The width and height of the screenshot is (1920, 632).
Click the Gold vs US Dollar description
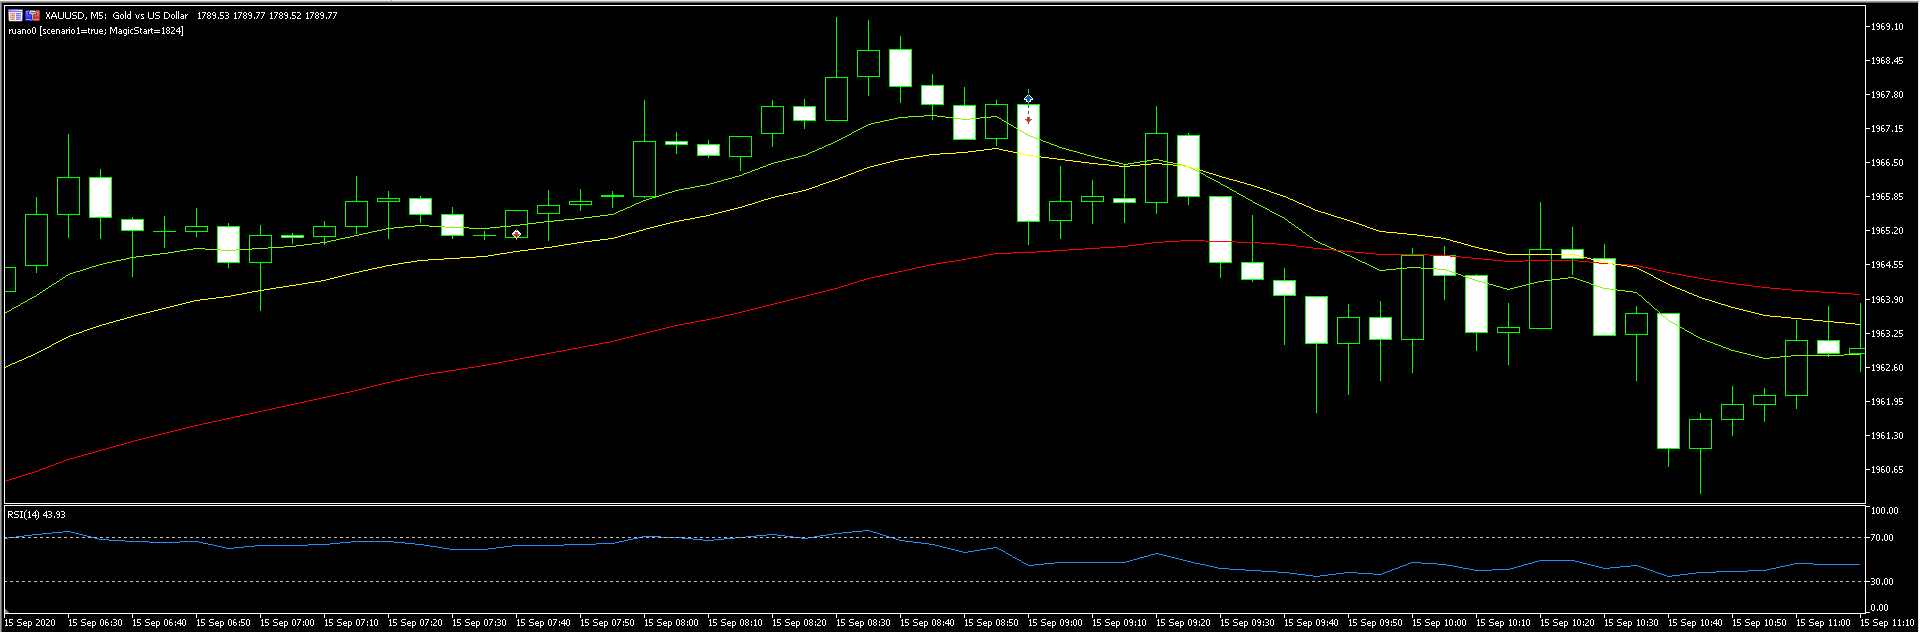point(150,16)
